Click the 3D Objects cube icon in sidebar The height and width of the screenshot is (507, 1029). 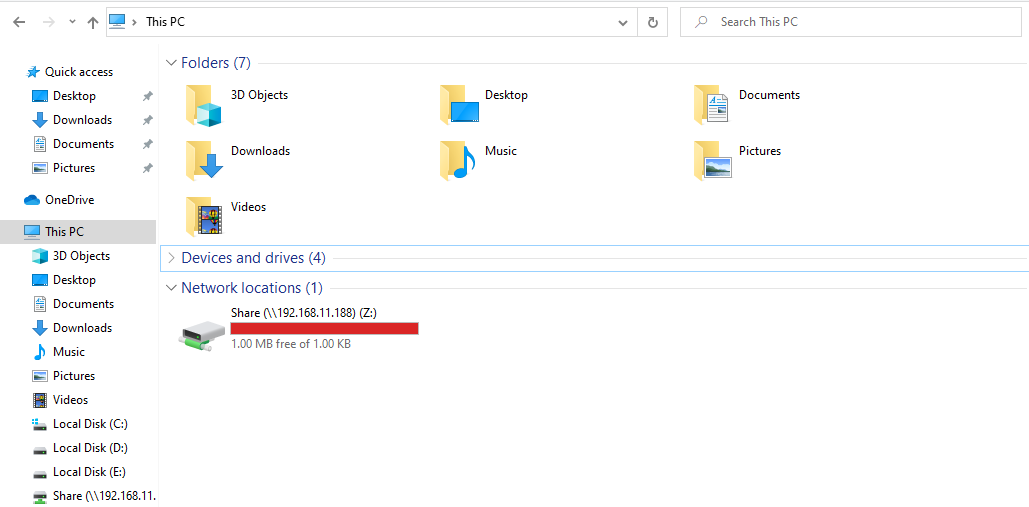point(40,256)
